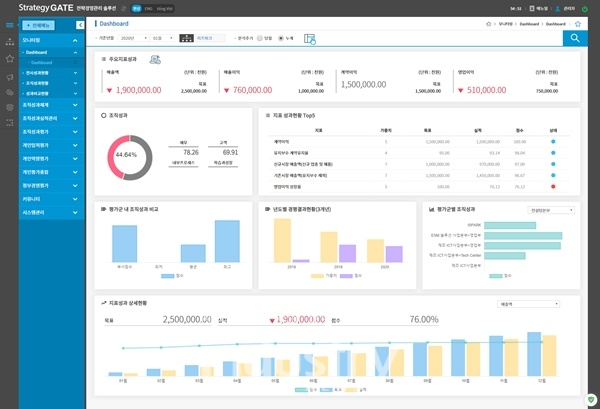
Task: Click the organization chart icon in left rail
Action: point(10,42)
